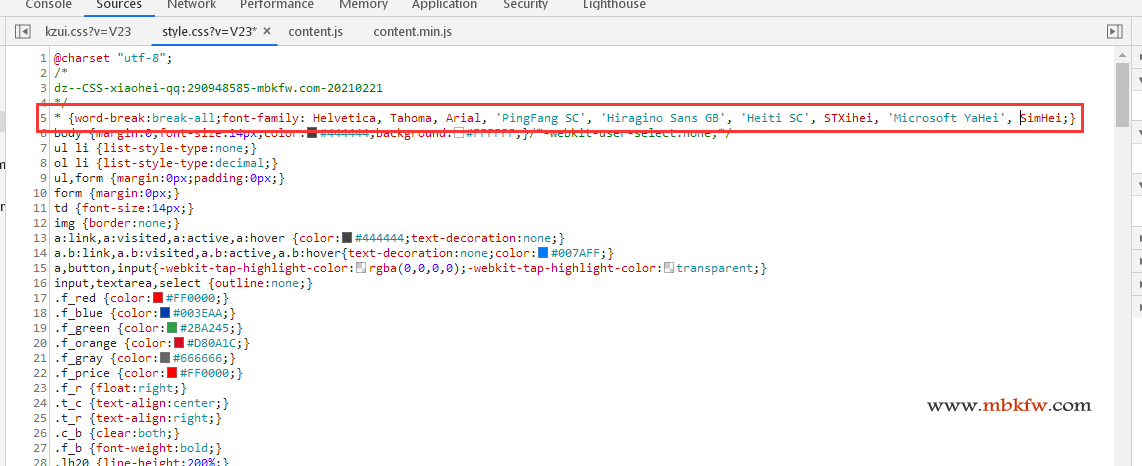Toggle the debugger sidebar icon
1142x466 pixels.
1115,32
